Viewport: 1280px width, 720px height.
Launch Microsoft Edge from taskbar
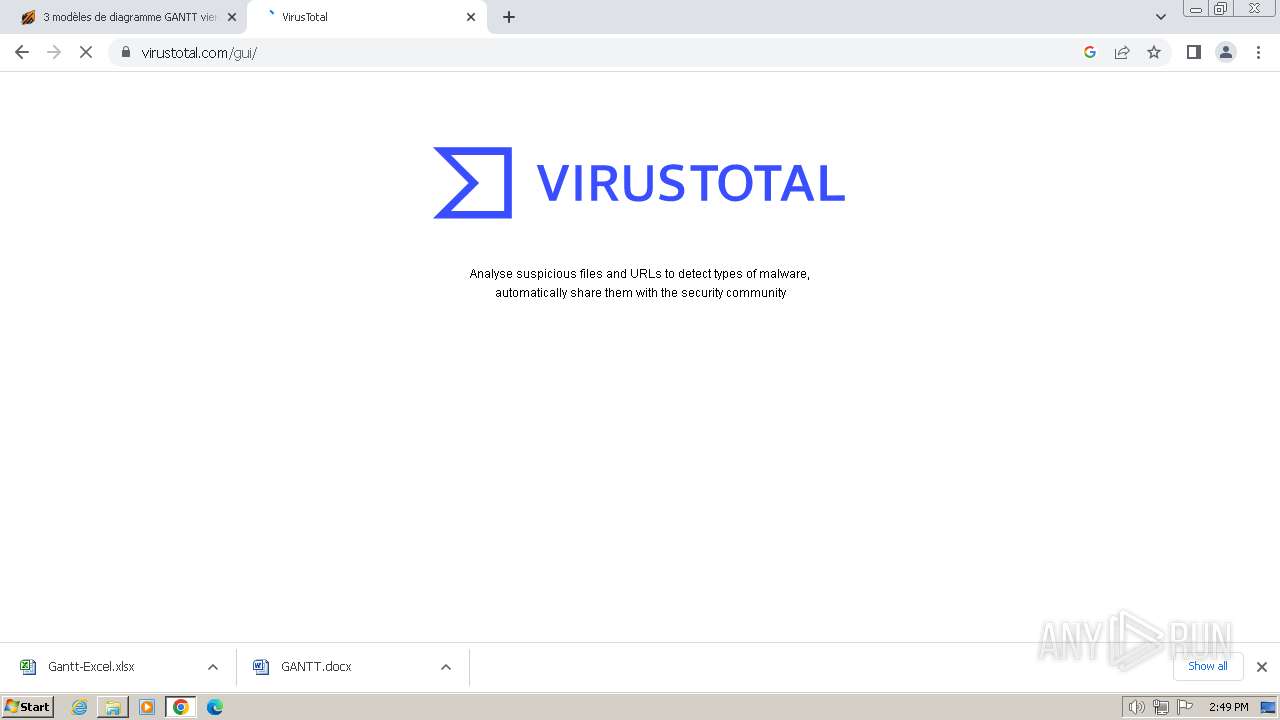click(x=215, y=707)
